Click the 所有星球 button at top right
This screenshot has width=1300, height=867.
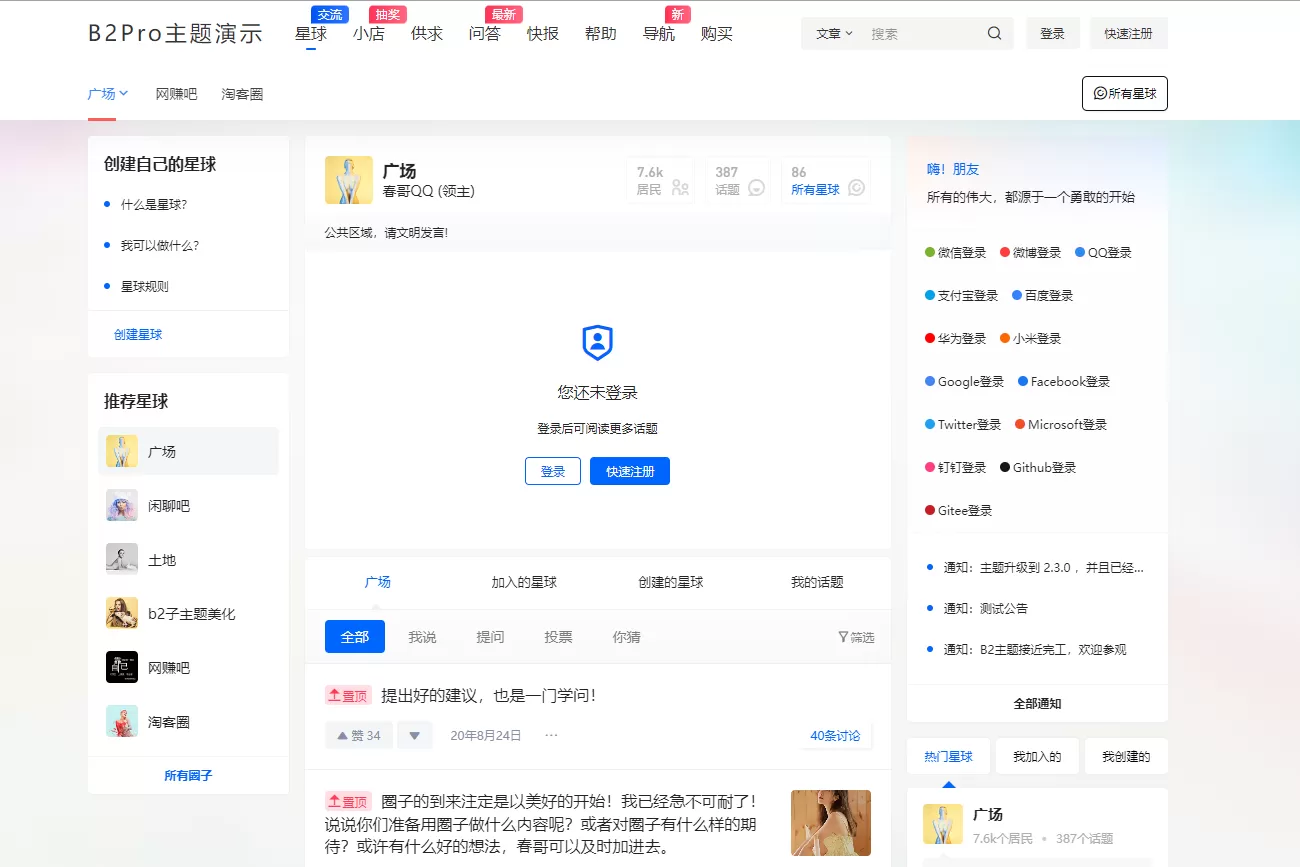click(x=1124, y=94)
